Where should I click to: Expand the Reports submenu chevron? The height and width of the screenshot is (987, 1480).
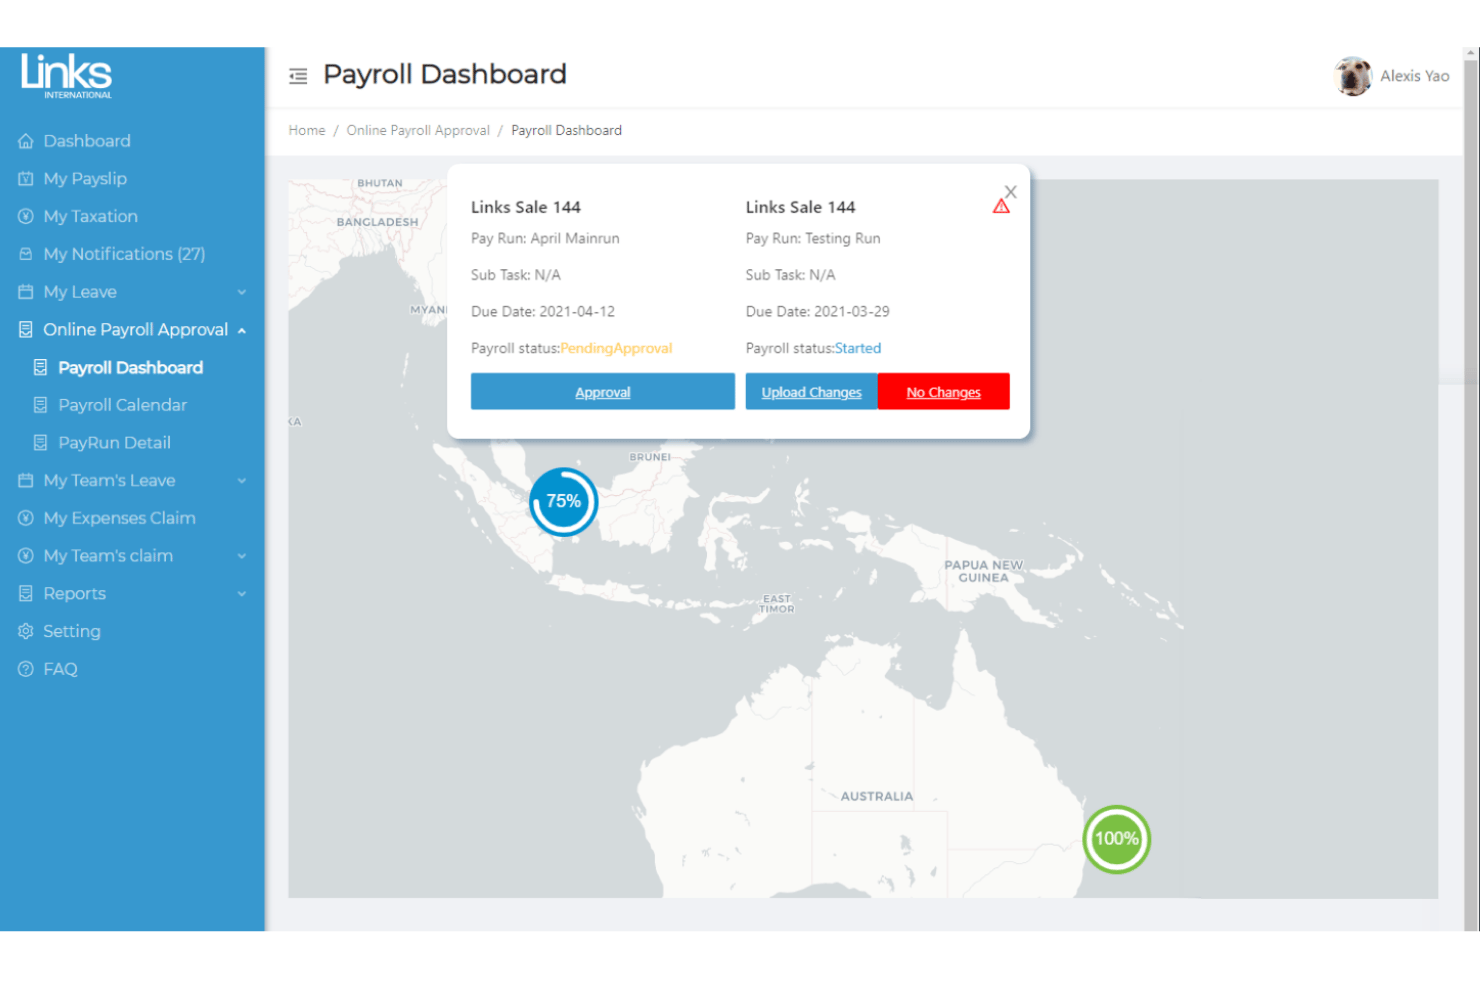click(x=242, y=594)
